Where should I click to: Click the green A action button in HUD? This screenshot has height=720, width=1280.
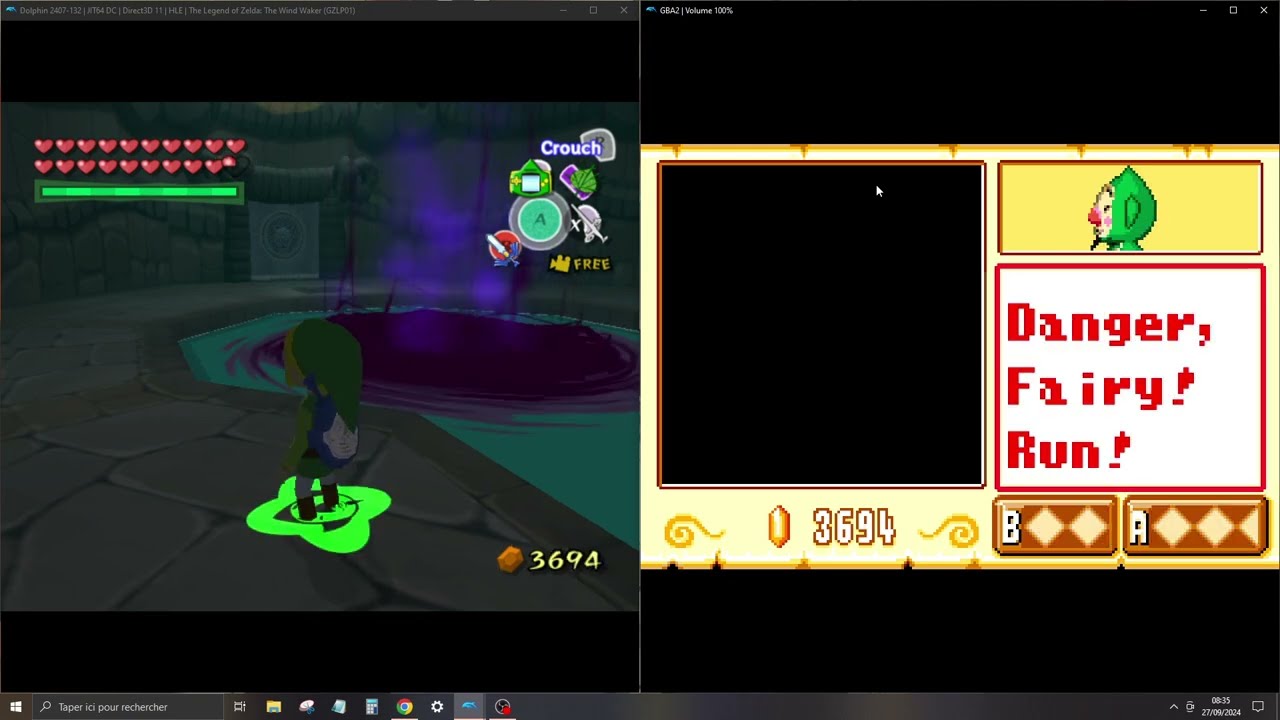pos(540,221)
